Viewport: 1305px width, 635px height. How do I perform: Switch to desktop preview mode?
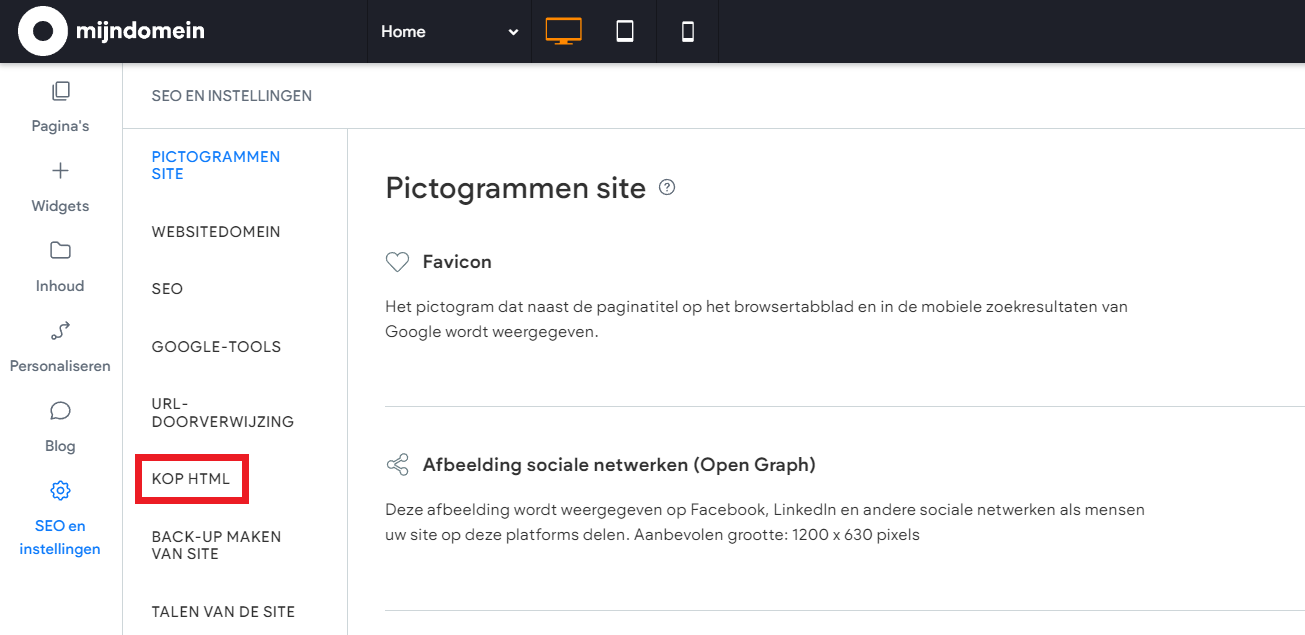point(563,31)
